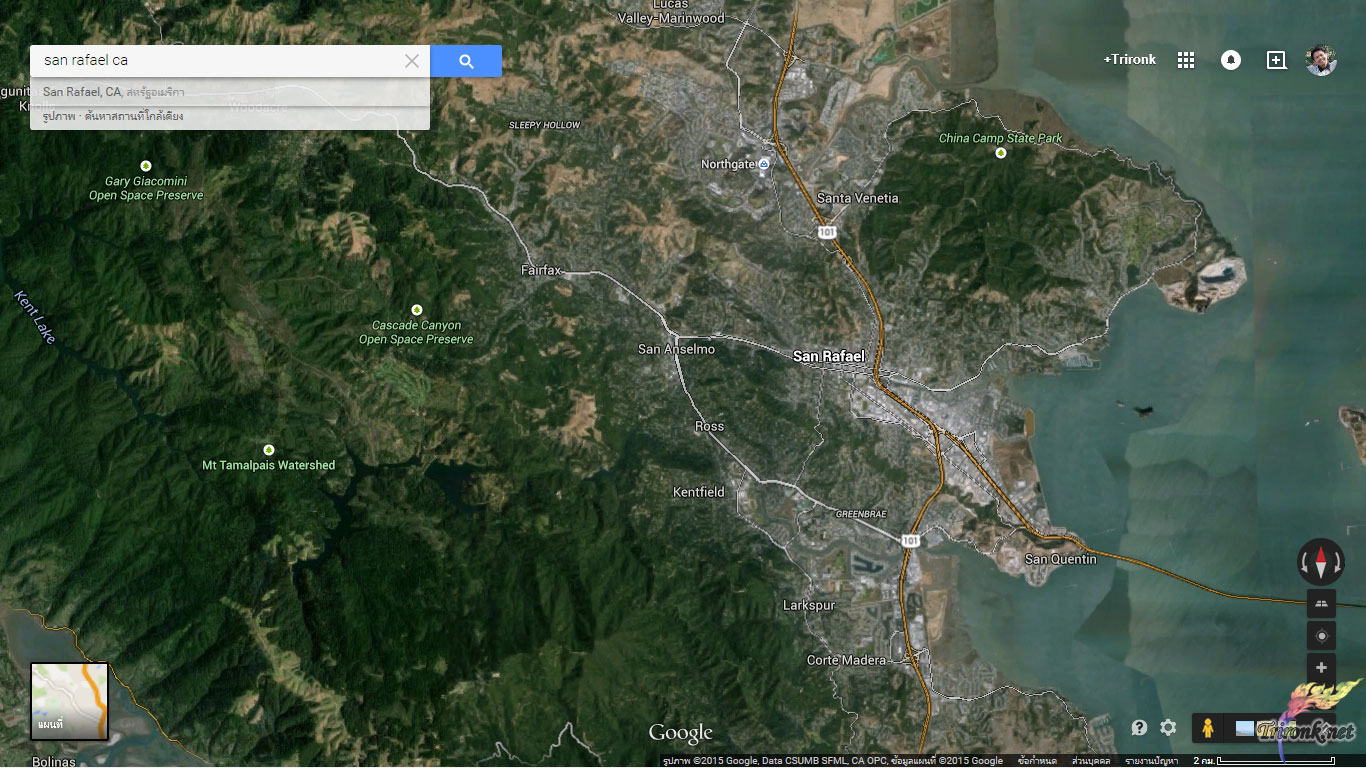1366x768 pixels.
Task: Open the help question mark icon
Action: coord(1139,728)
